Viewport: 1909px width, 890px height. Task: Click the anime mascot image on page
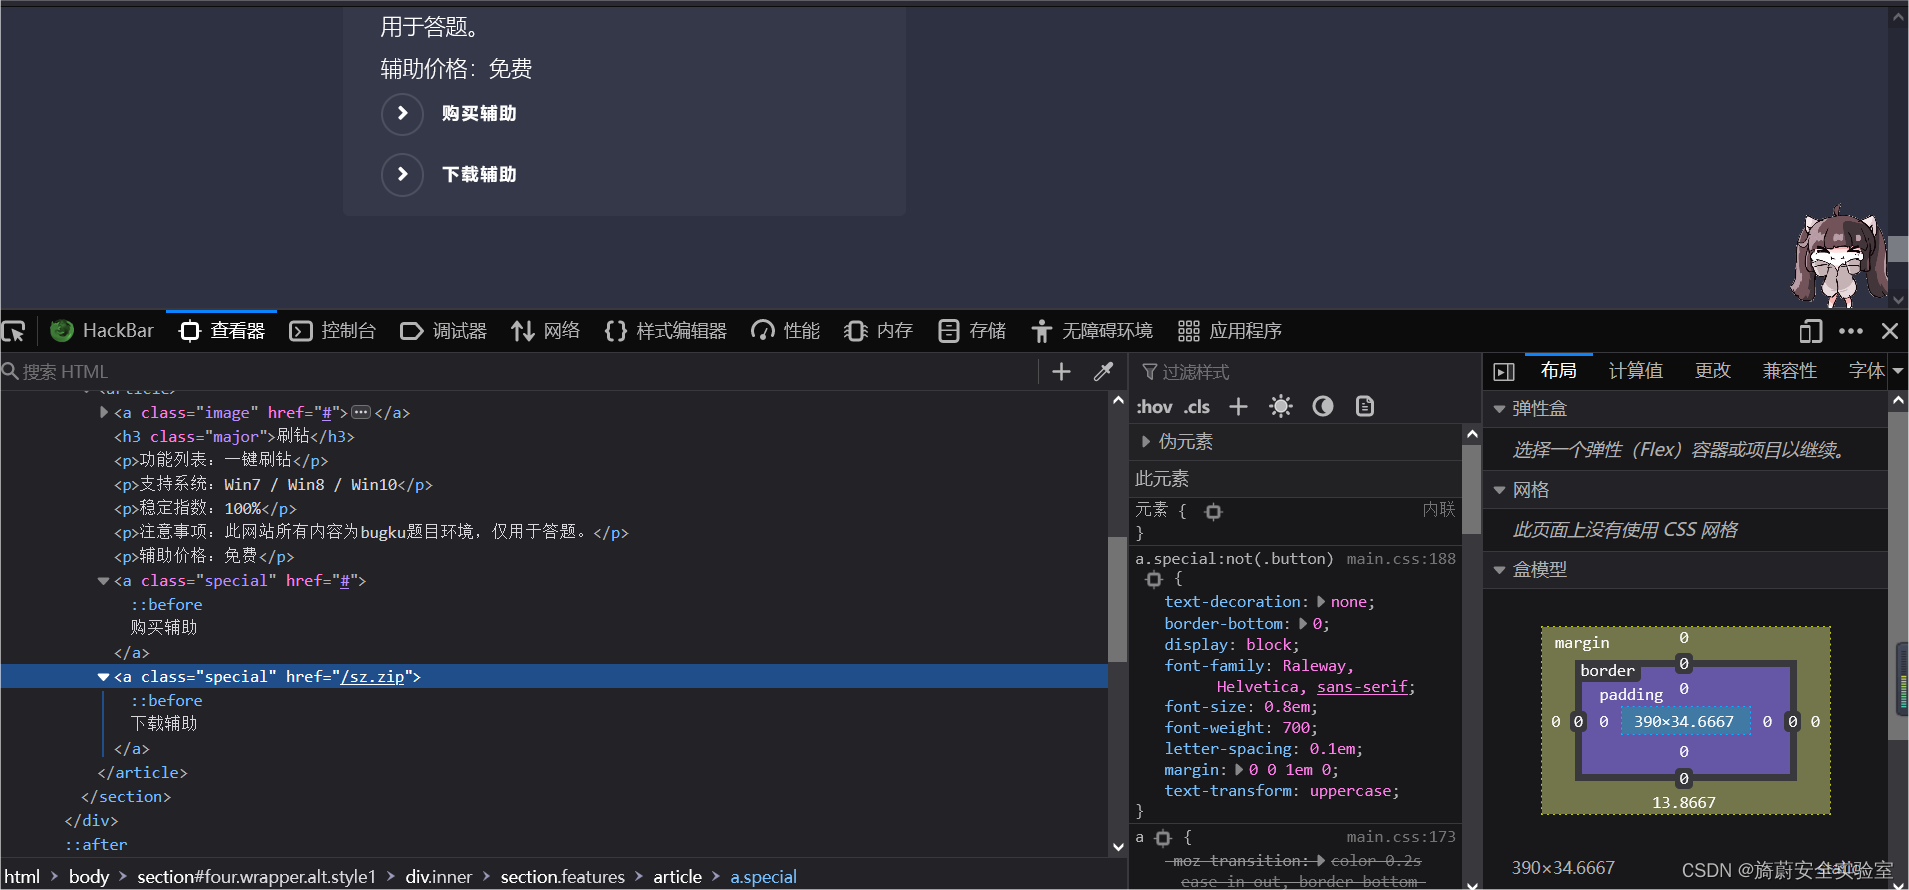pyautogui.click(x=1838, y=257)
